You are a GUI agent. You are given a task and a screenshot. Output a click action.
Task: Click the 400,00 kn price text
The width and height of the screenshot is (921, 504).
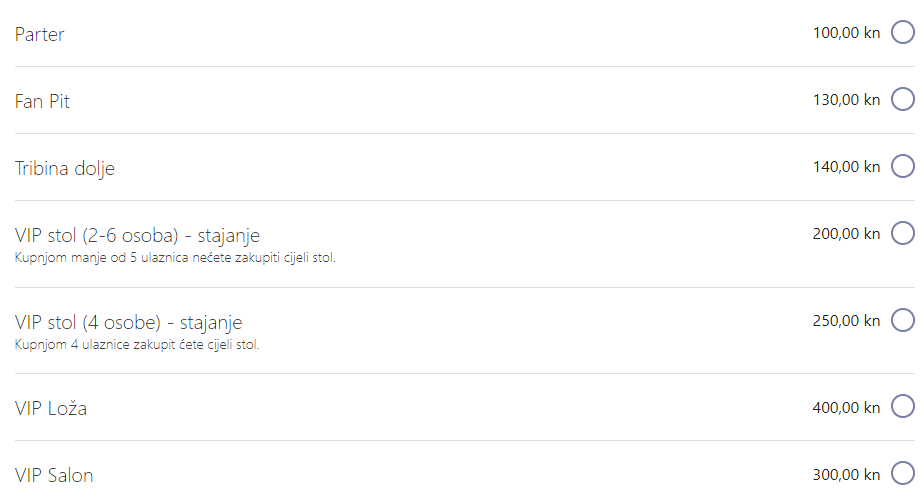pos(846,407)
